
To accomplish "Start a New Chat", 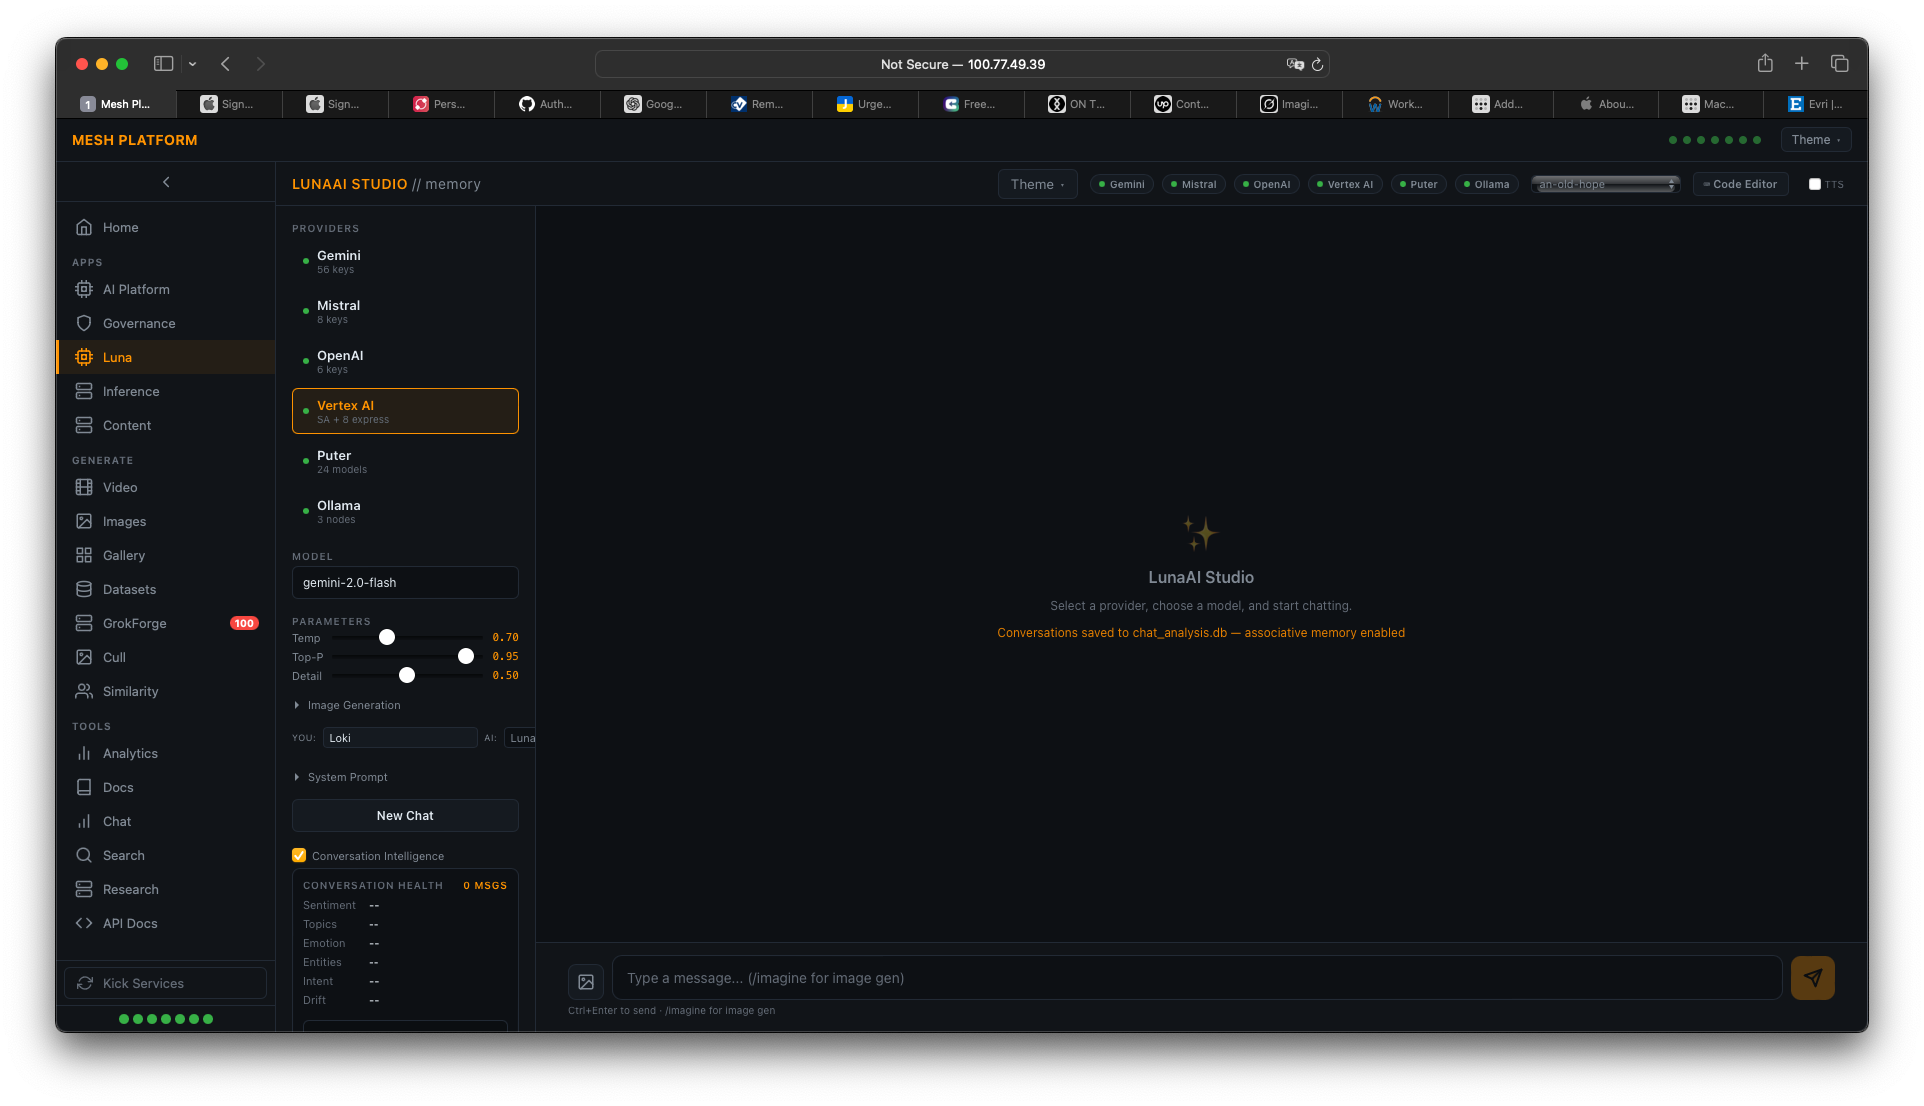I will point(404,815).
